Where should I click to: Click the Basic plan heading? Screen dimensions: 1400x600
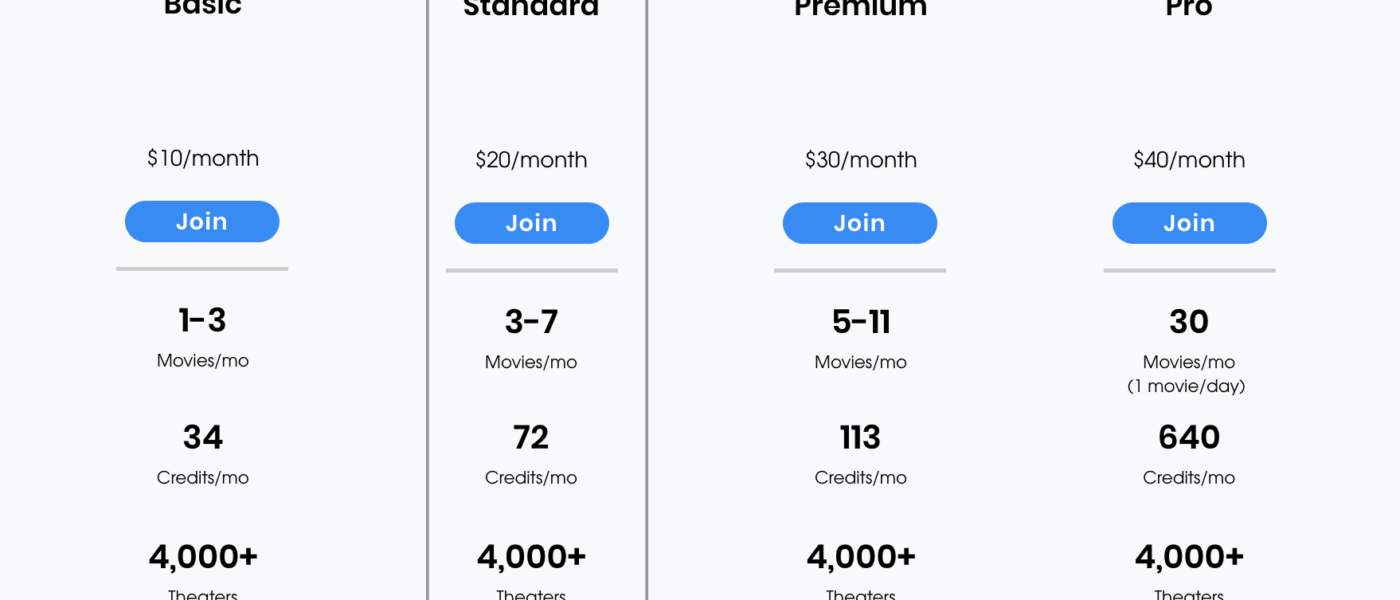click(x=203, y=8)
